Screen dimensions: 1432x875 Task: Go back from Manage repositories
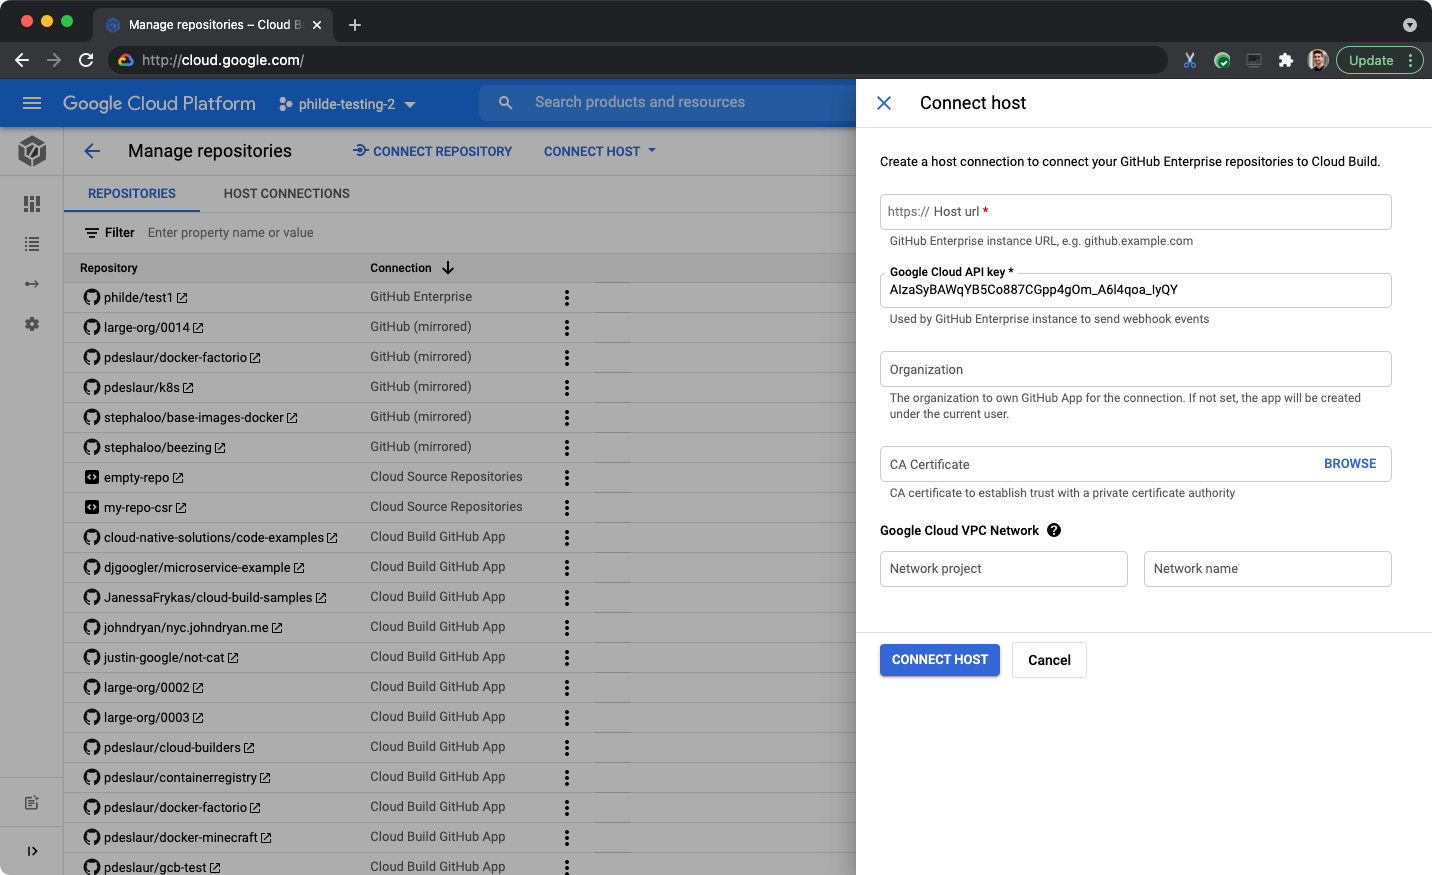click(93, 151)
